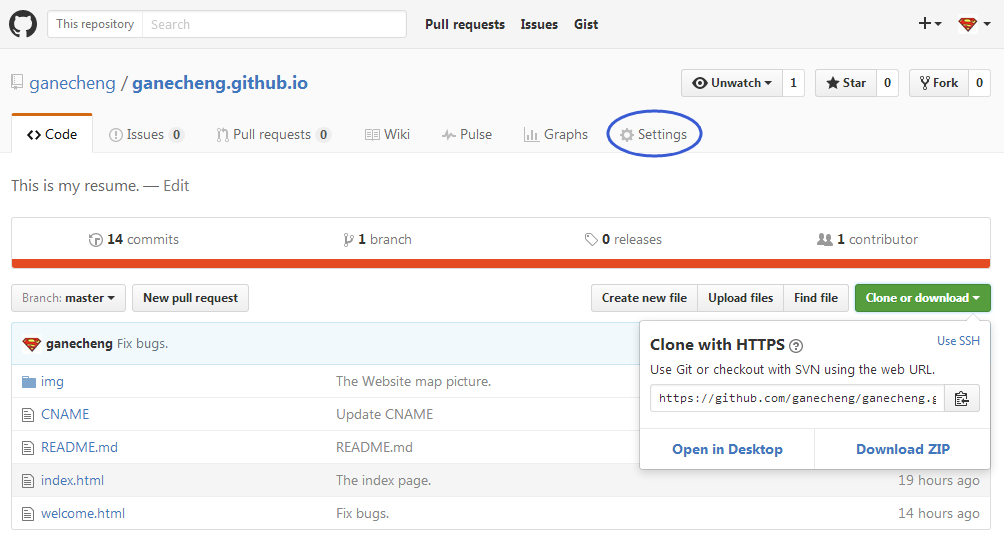The height and width of the screenshot is (533, 1004).
Task: Click 'The Website map picture.' commit message
Action: [414, 382]
